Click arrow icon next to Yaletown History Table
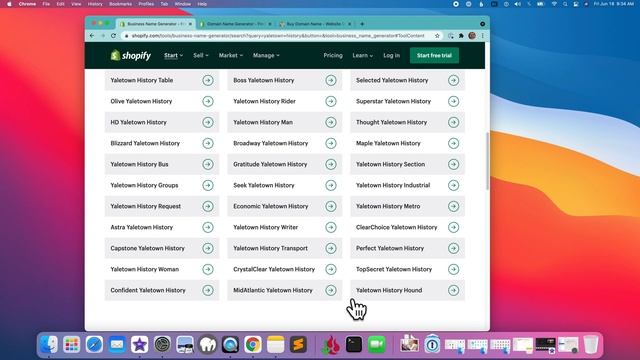The image size is (640, 360). tap(208, 80)
